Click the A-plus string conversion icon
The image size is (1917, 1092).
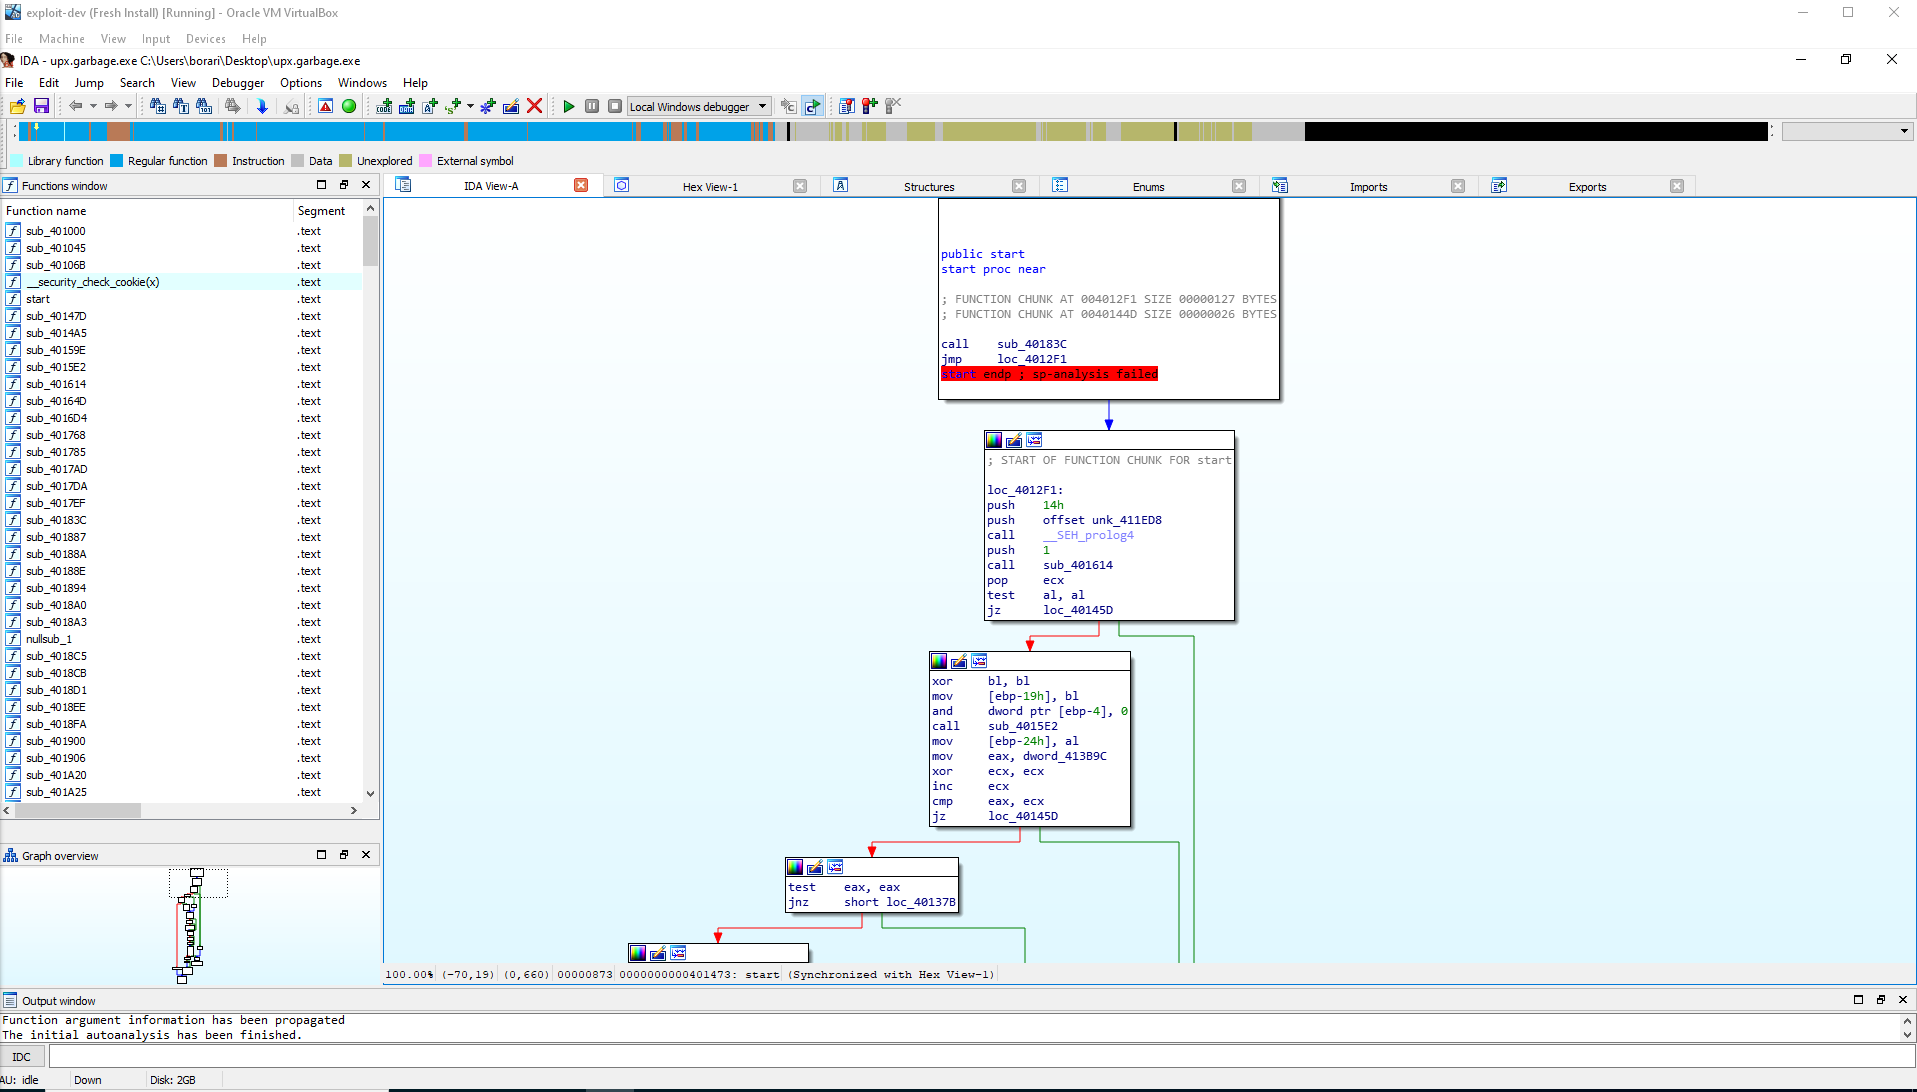[x=430, y=106]
